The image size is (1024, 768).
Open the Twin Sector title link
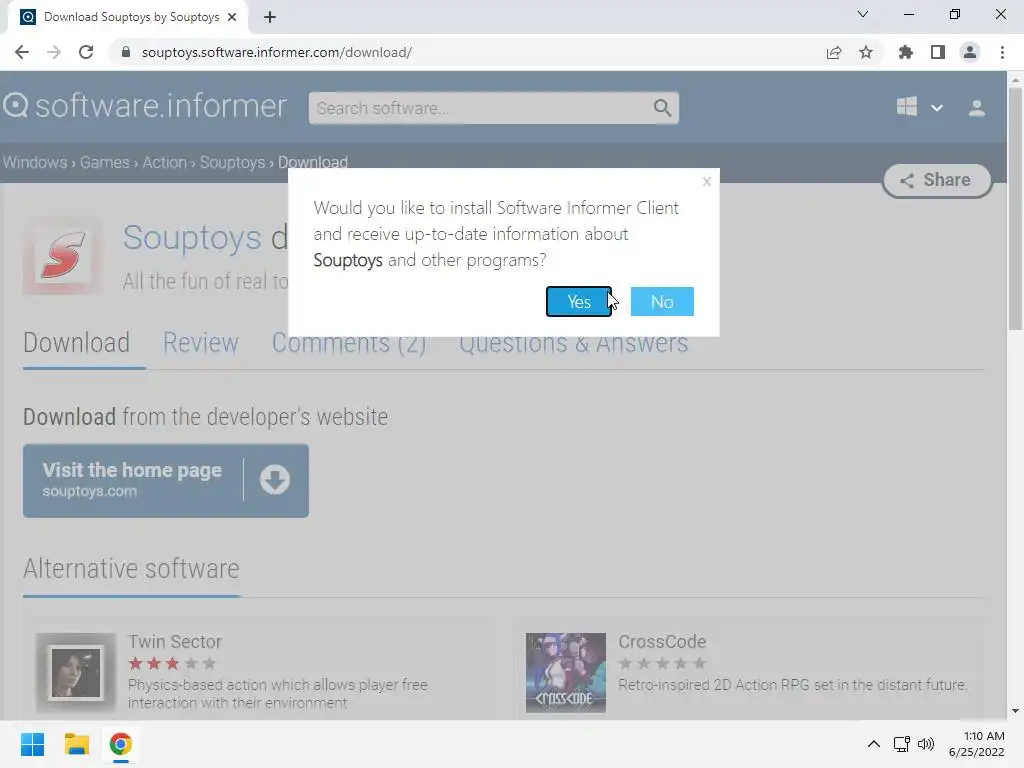click(175, 641)
